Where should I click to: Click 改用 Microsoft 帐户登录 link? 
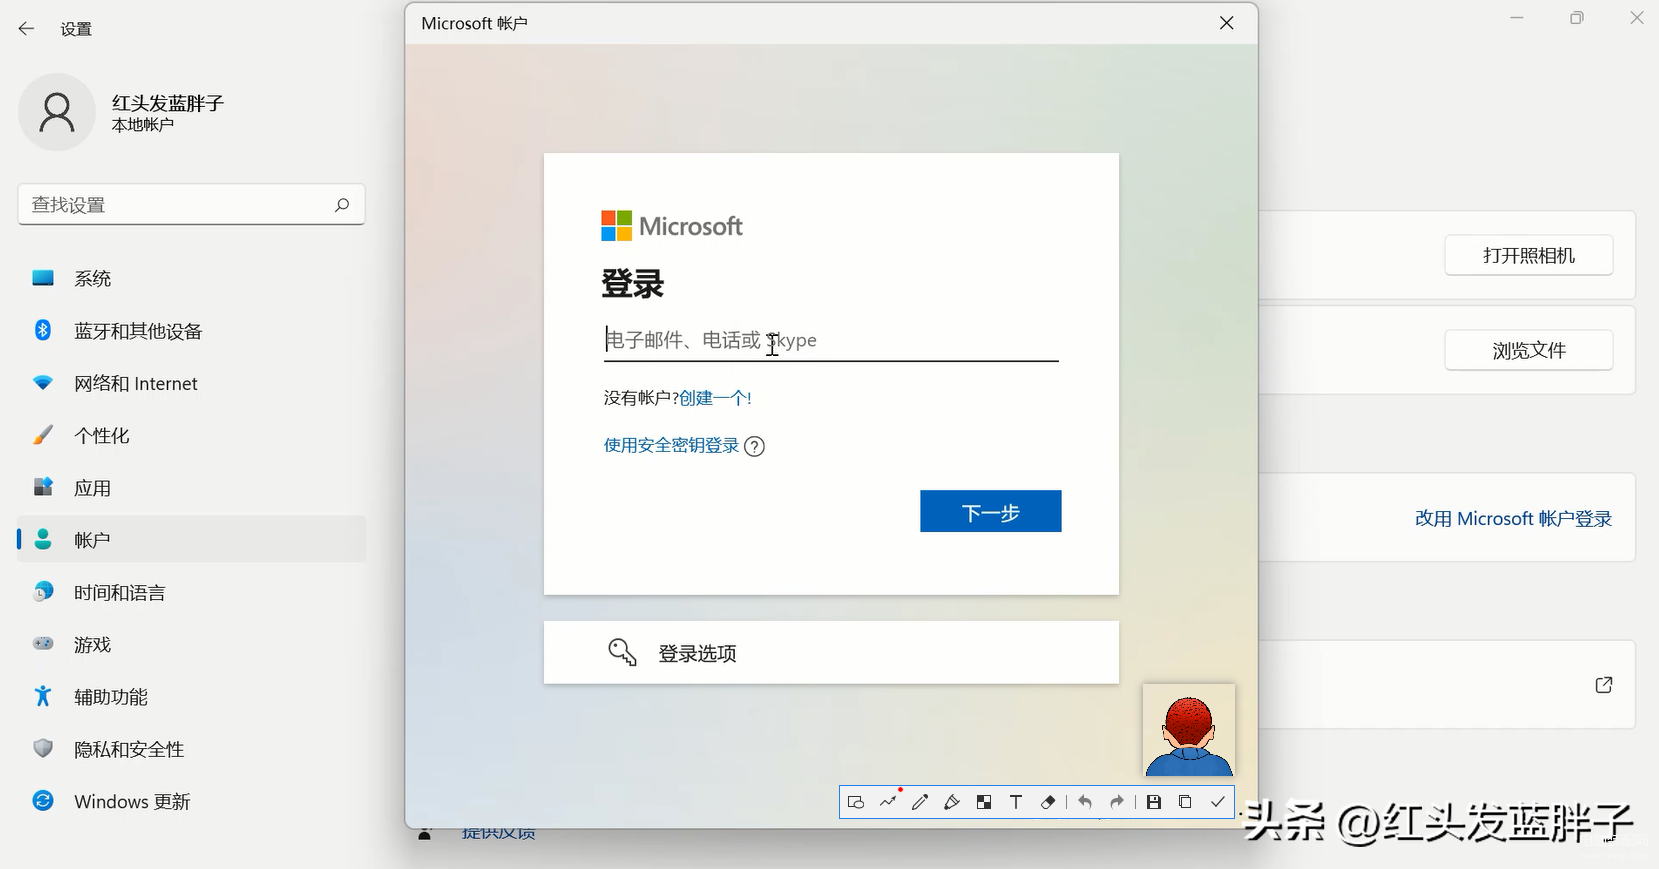click(1513, 518)
